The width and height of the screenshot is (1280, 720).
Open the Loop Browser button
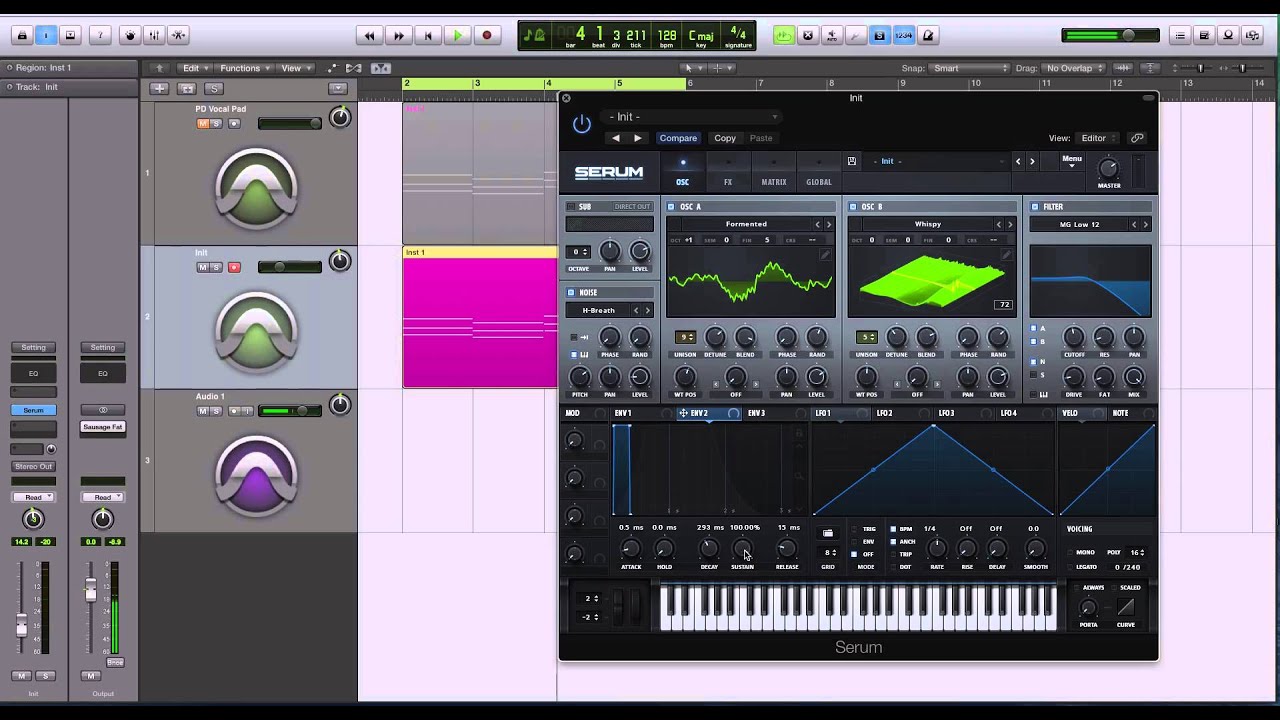point(1229,36)
